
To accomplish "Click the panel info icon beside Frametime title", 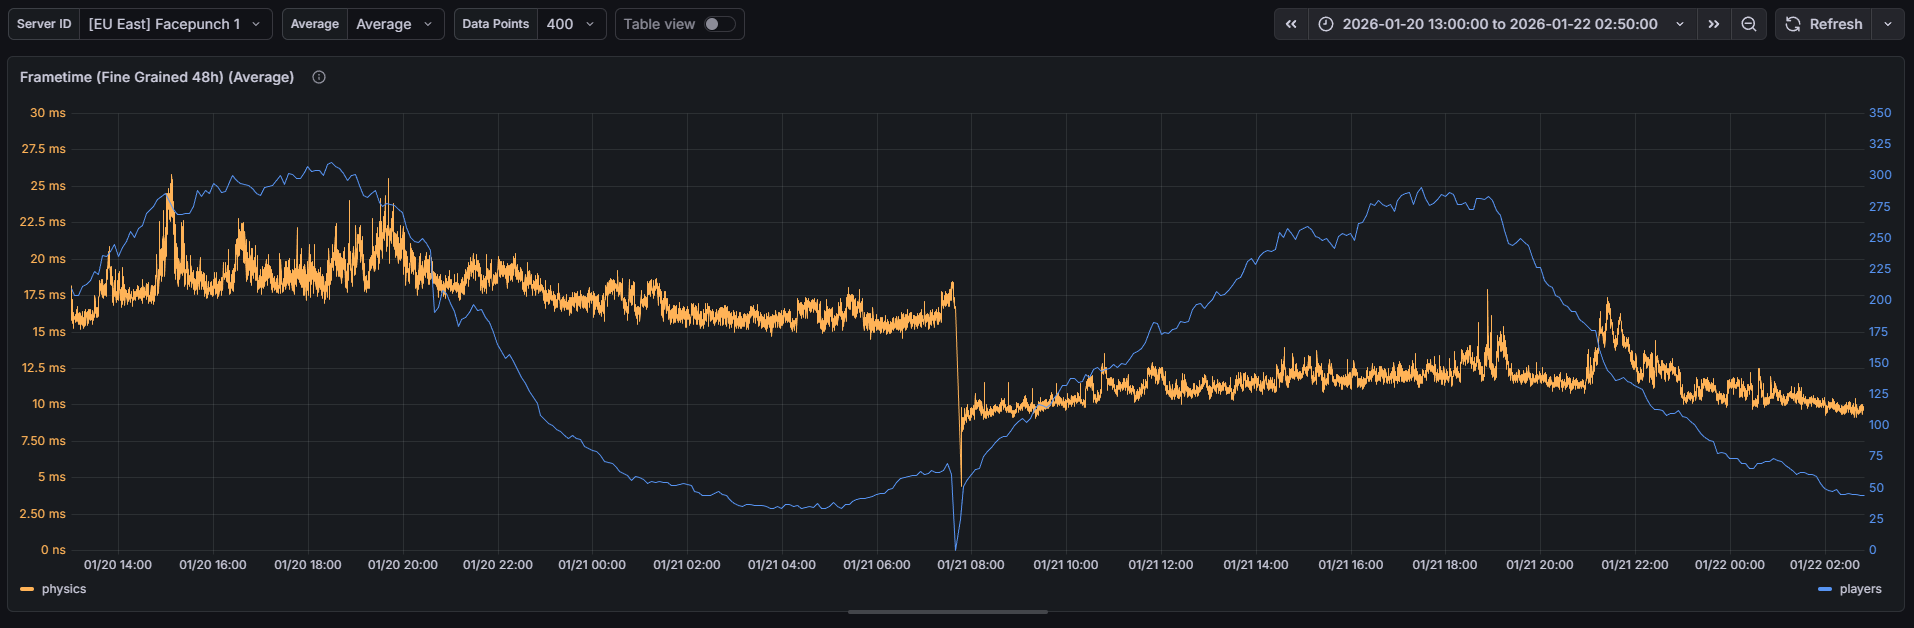I will 319,77.
